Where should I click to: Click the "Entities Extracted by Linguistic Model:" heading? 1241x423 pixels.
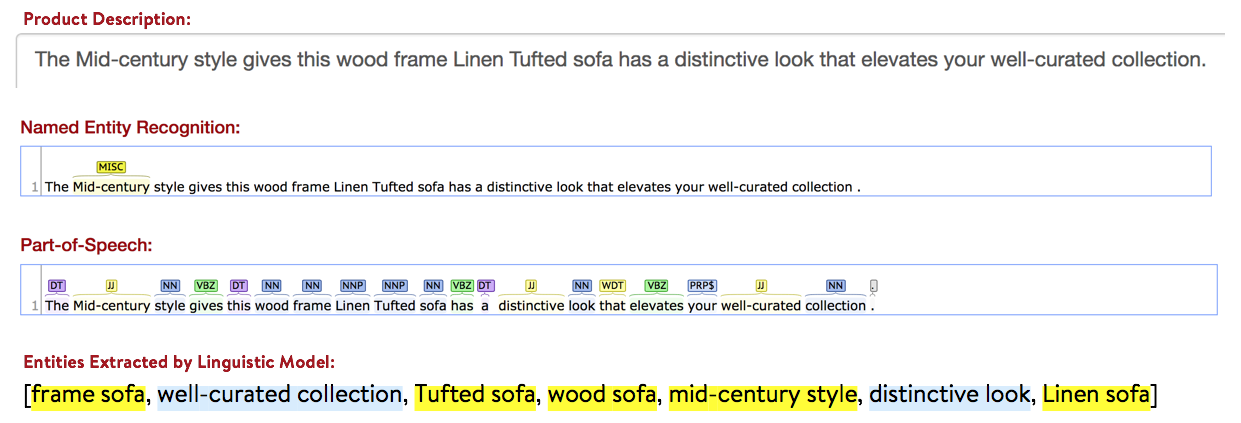[179, 362]
